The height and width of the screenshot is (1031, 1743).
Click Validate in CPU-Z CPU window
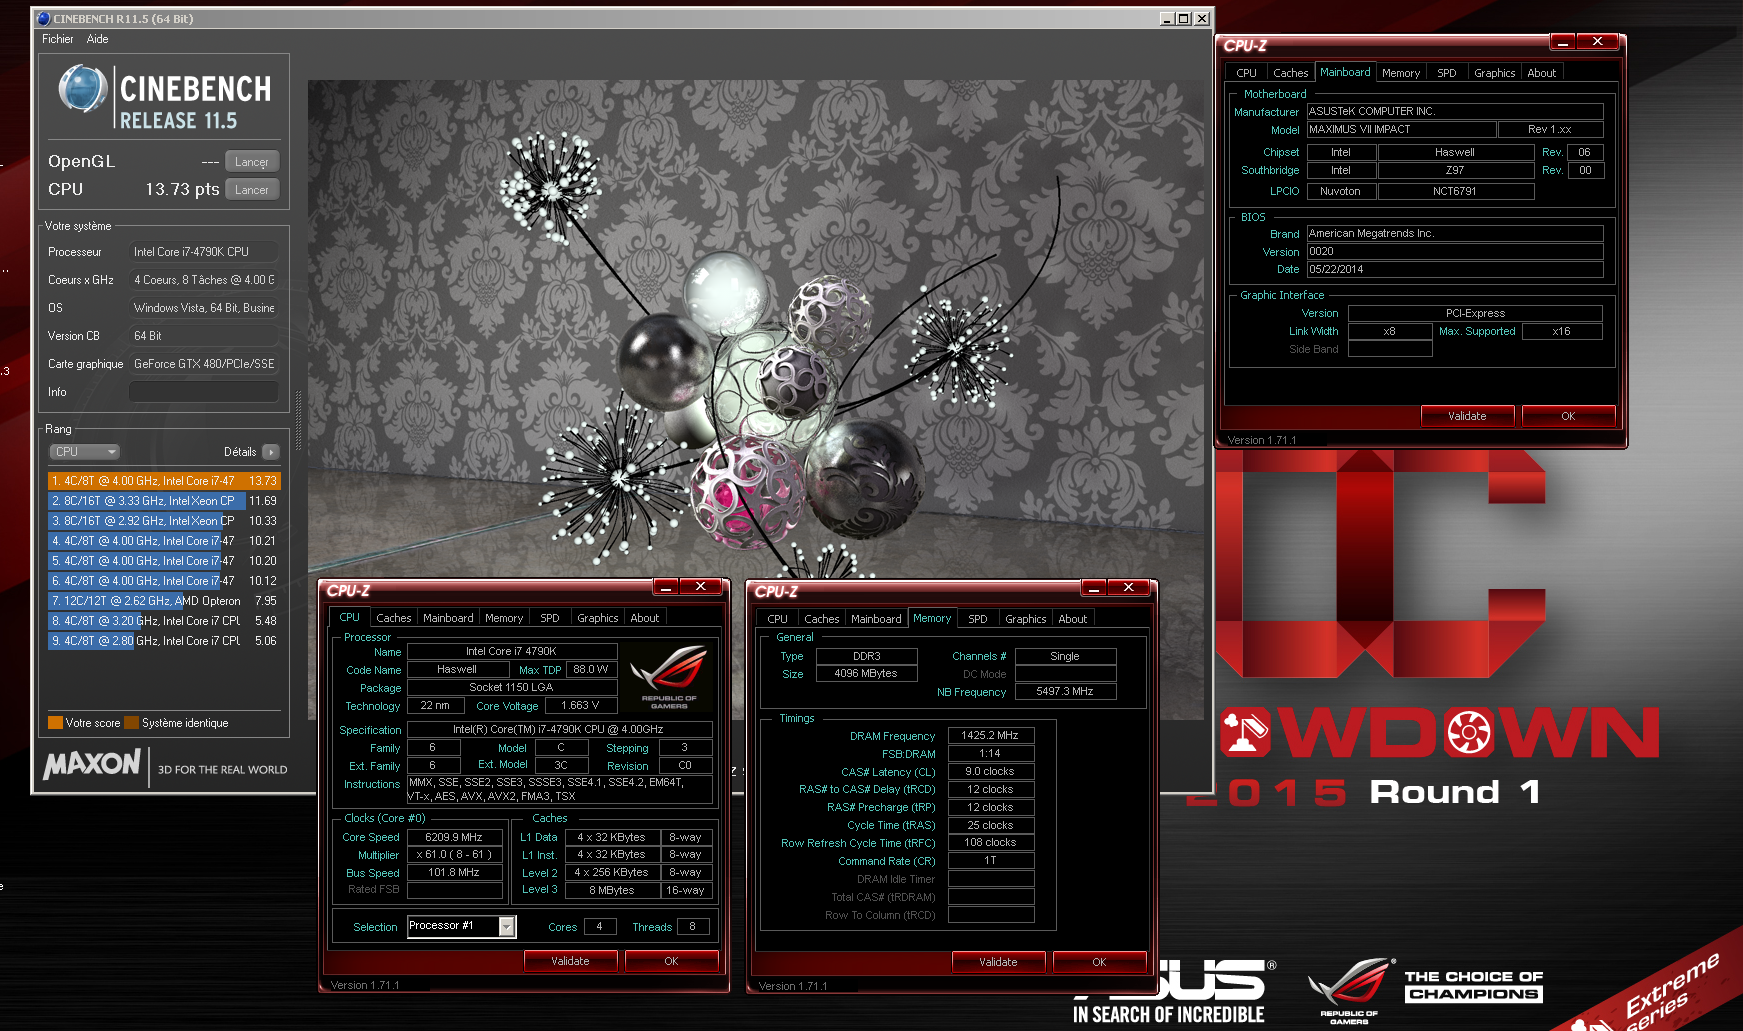570,961
